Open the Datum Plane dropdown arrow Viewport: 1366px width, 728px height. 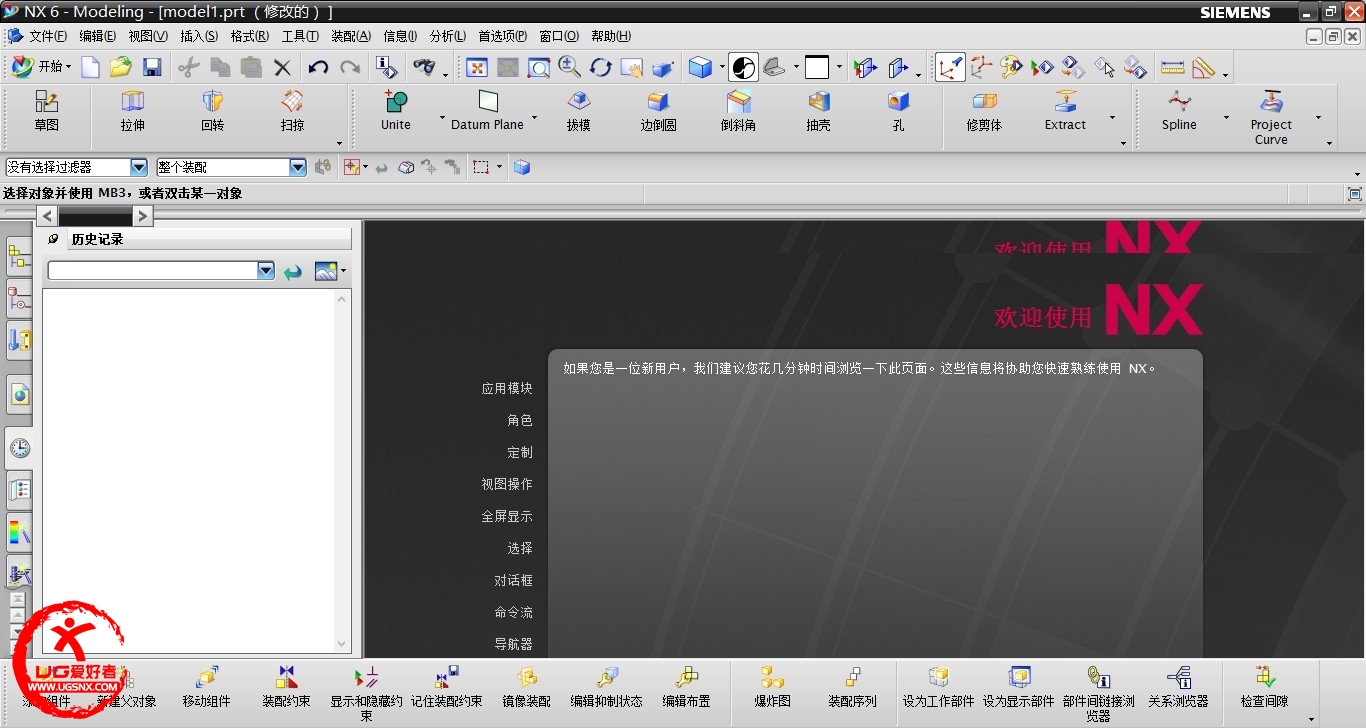point(534,118)
